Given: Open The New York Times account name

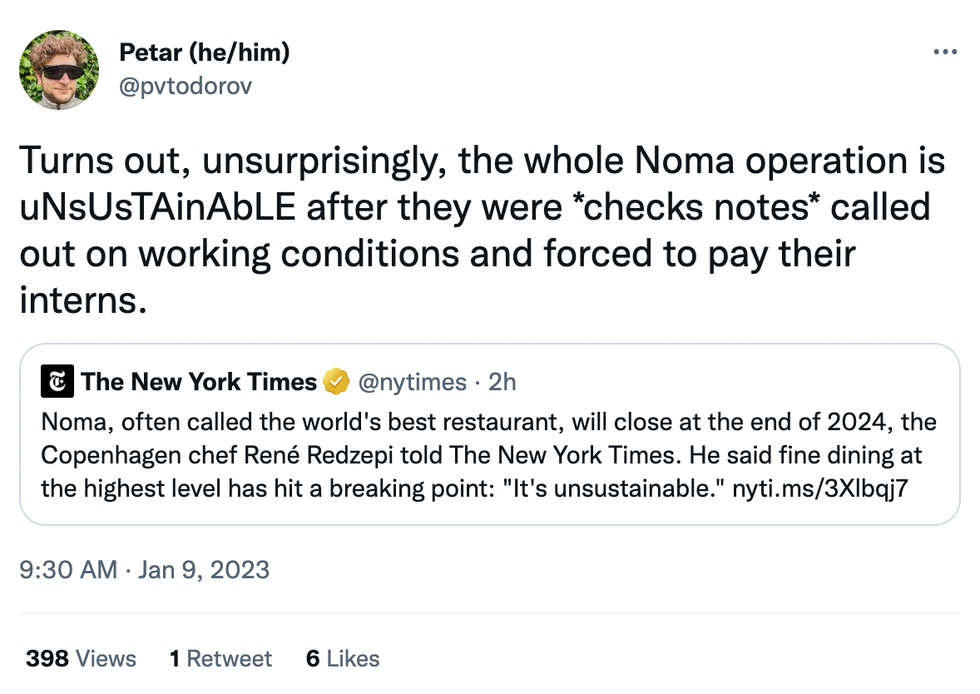Looking at the screenshot, I should tap(199, 381).
